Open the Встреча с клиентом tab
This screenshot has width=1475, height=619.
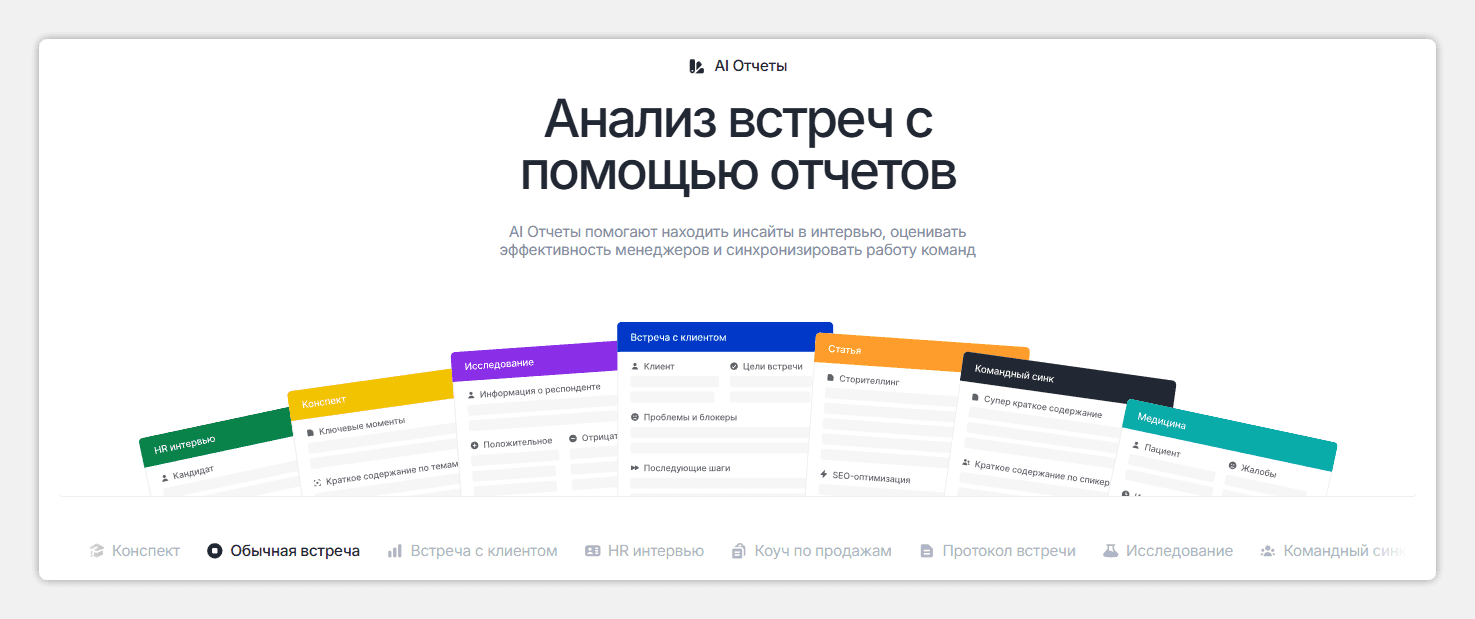tap(472, 551)
